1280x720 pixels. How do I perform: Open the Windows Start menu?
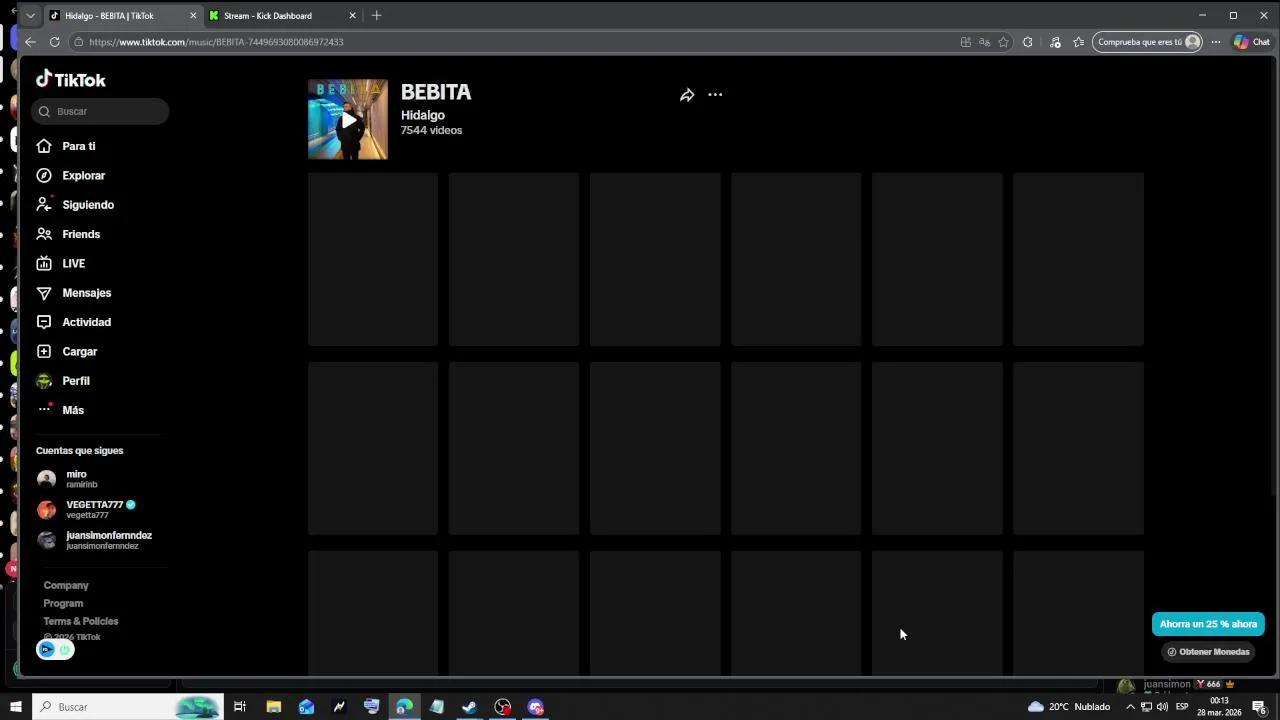click(x=15, y=707)
